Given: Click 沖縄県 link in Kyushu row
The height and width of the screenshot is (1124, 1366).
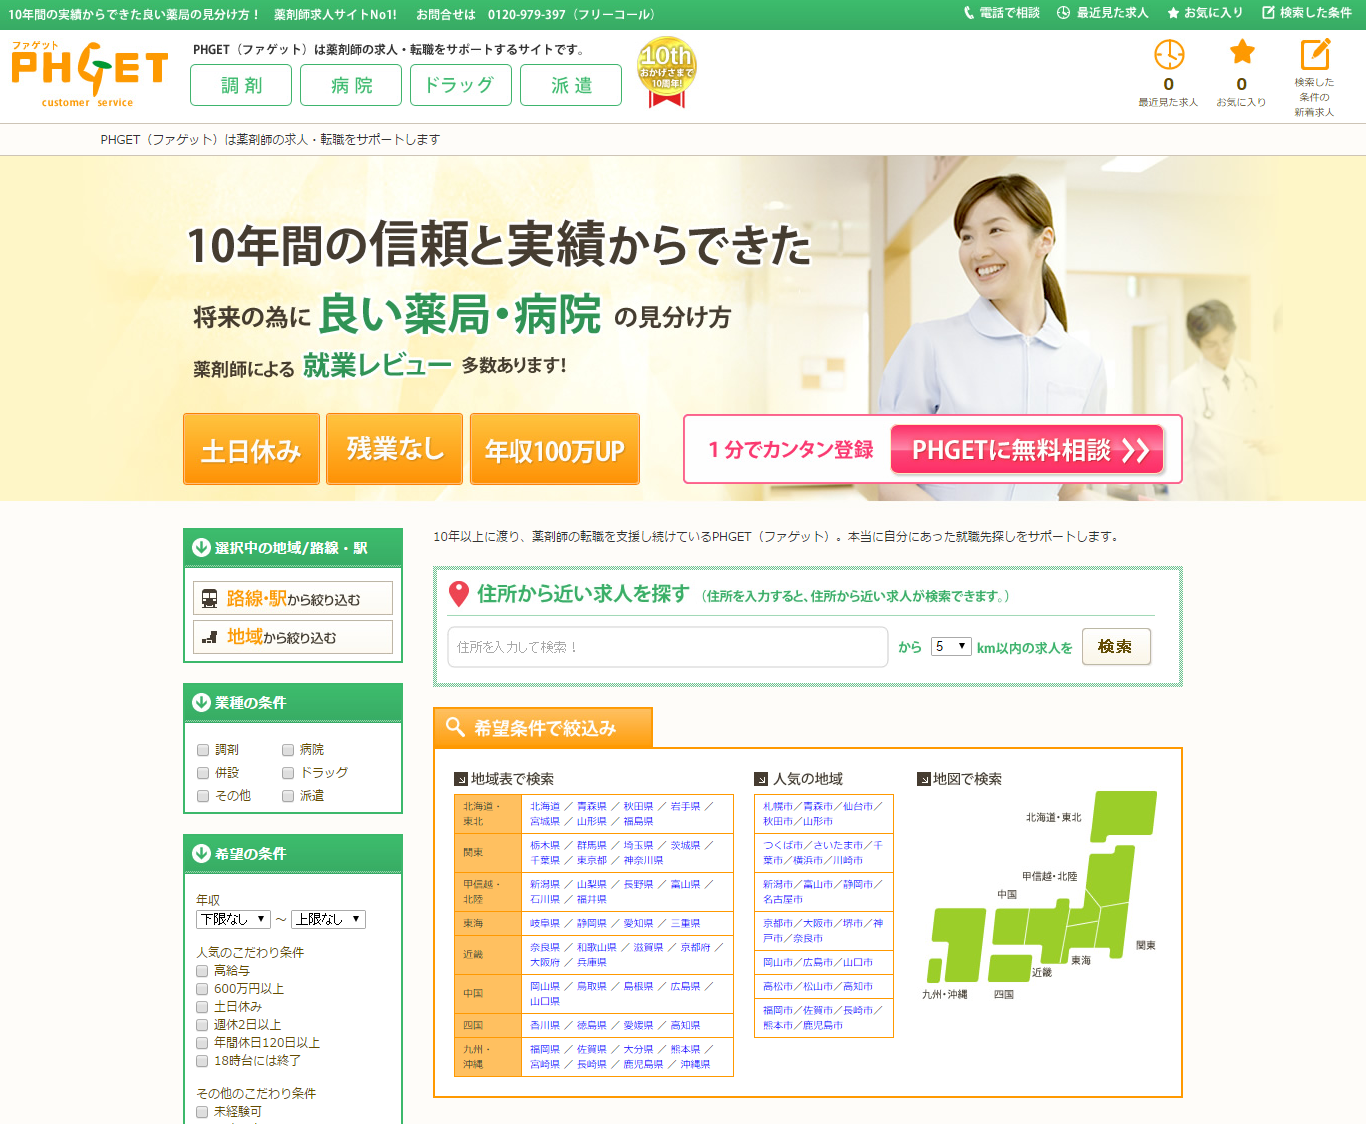Looking at the screenshot, I should tap(695, 1064).
